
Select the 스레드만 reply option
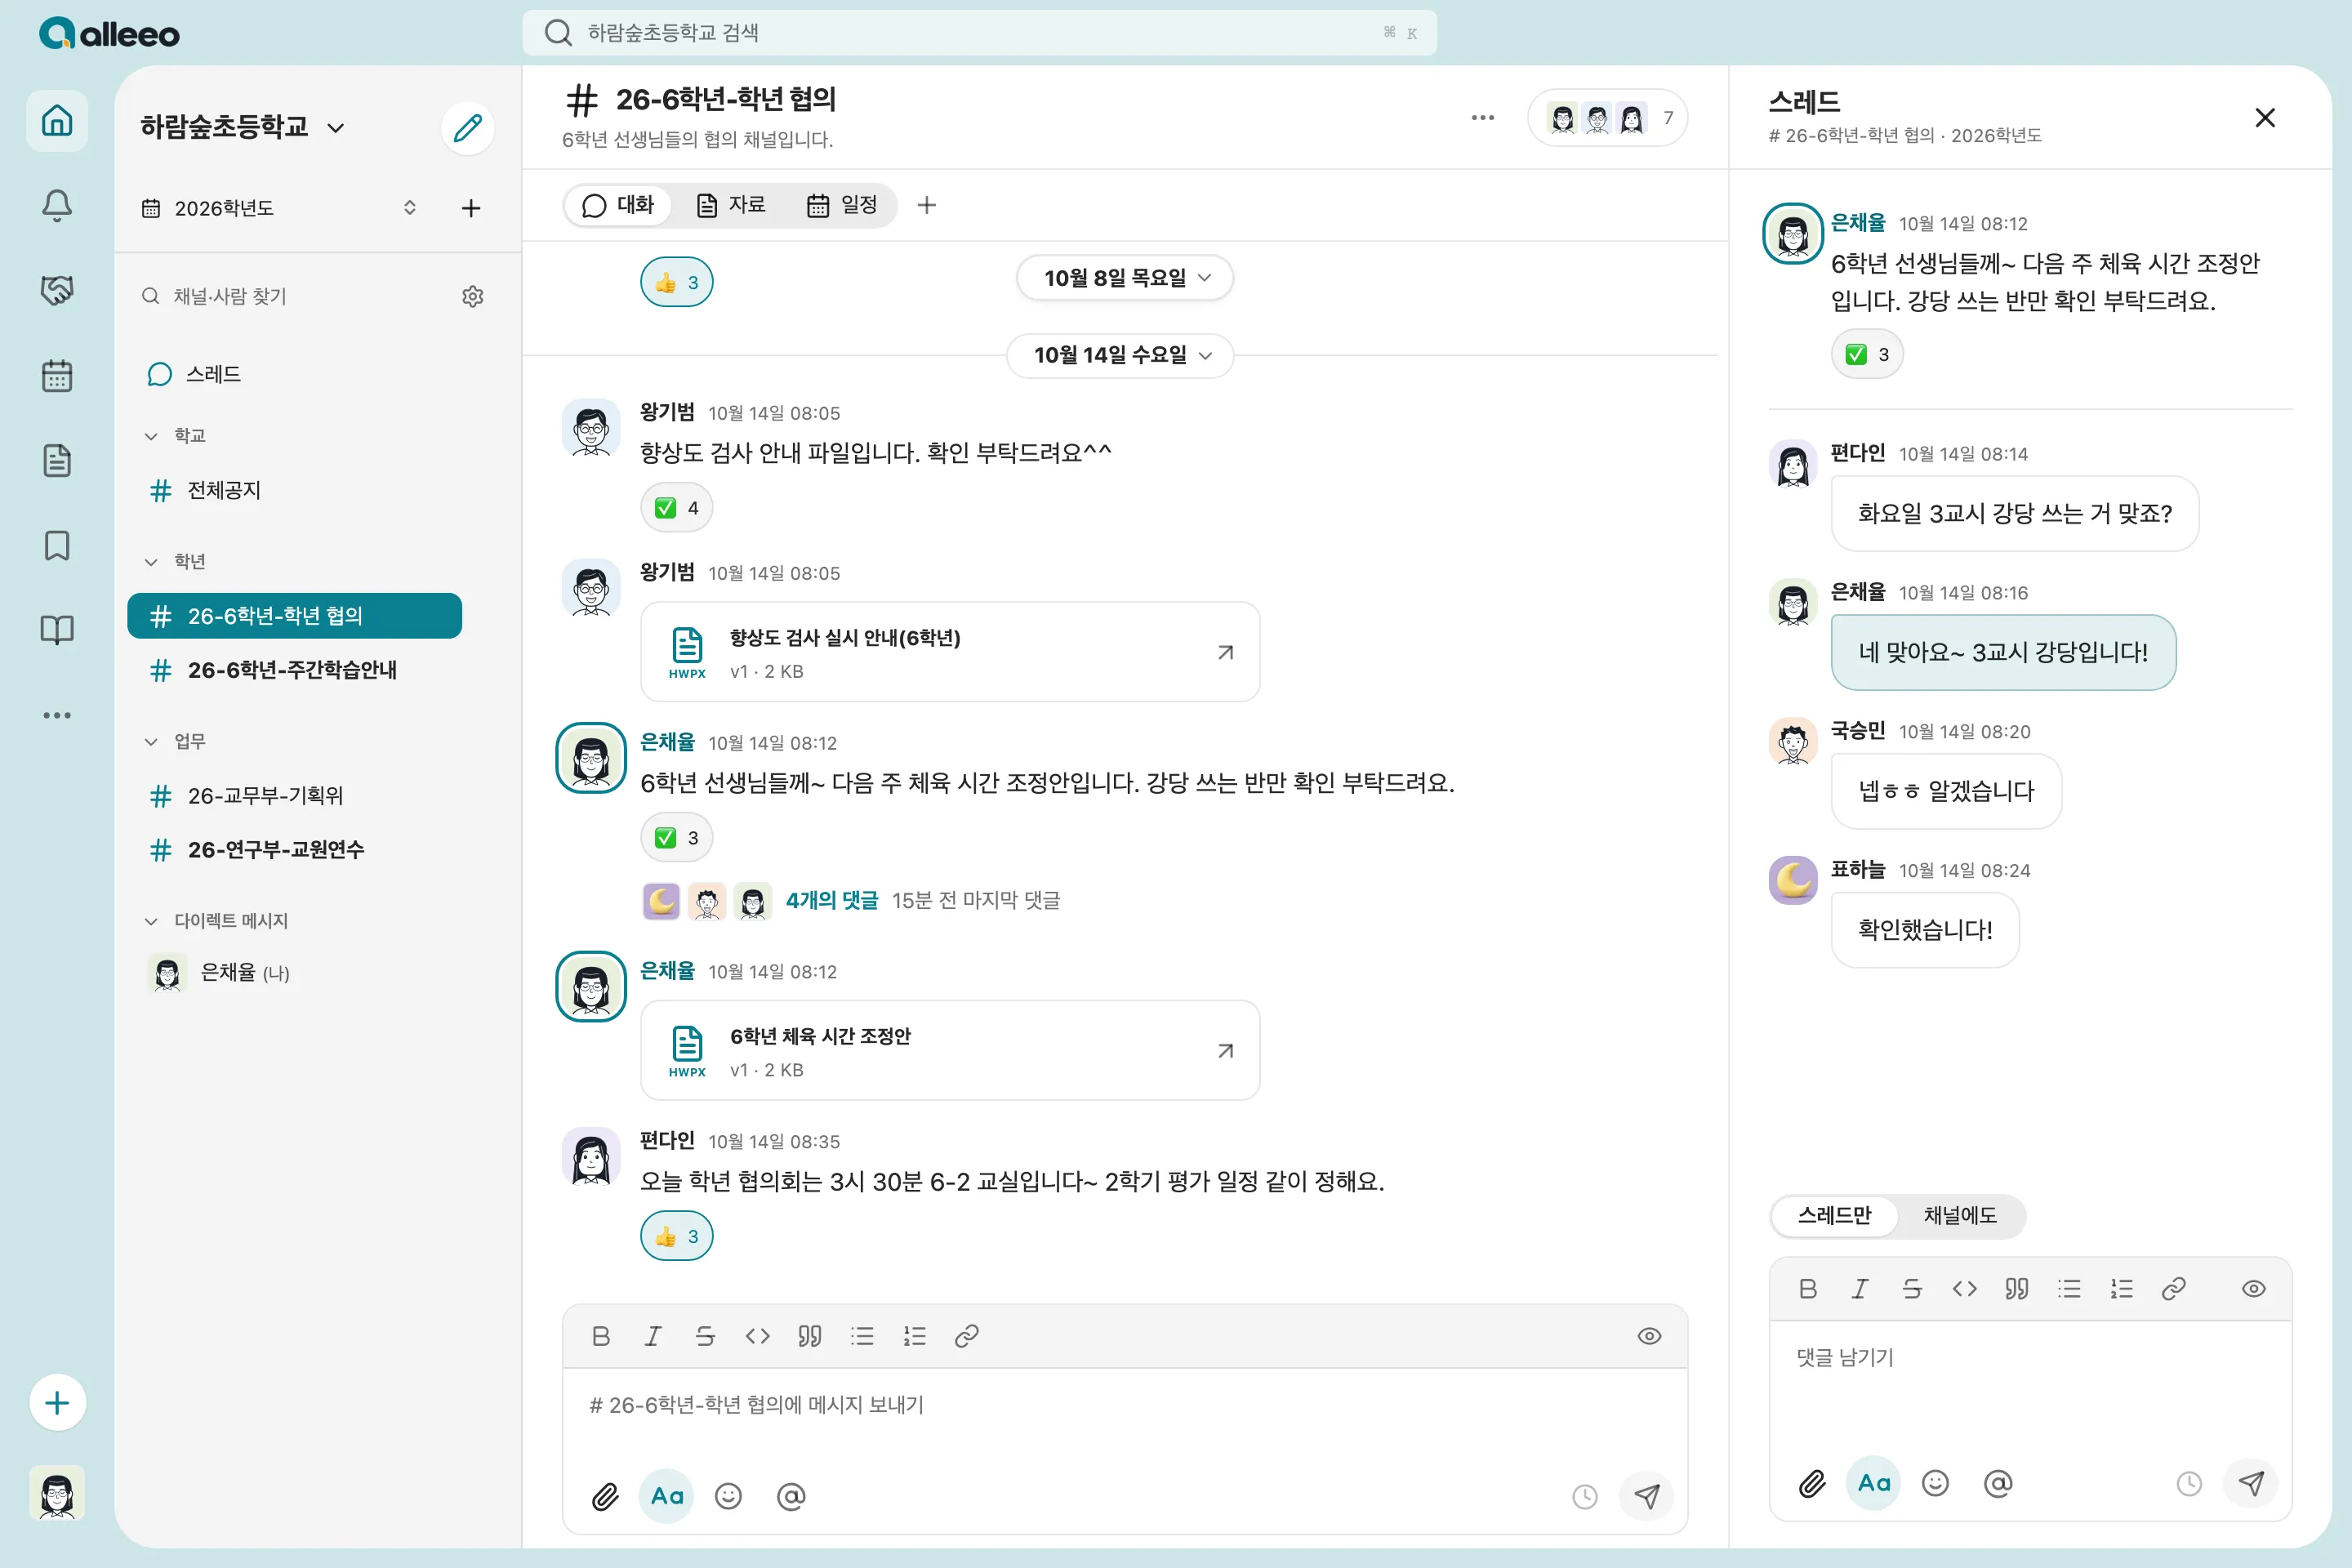(x=1834, y=1216)
